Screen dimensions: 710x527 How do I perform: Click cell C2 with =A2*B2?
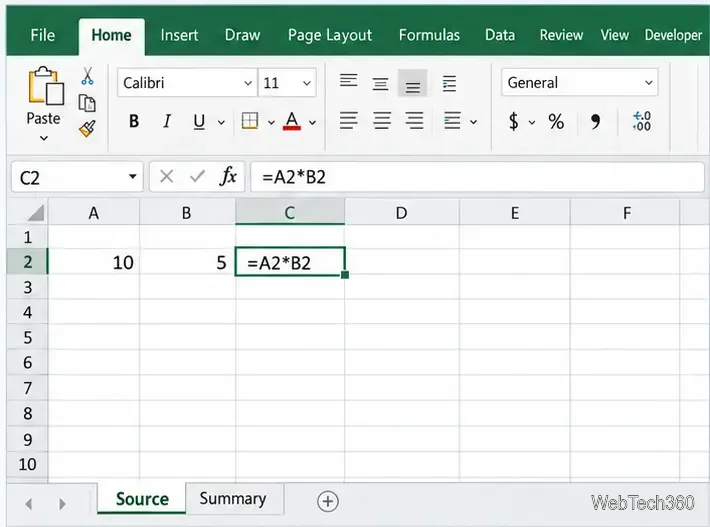coord(290,262)
